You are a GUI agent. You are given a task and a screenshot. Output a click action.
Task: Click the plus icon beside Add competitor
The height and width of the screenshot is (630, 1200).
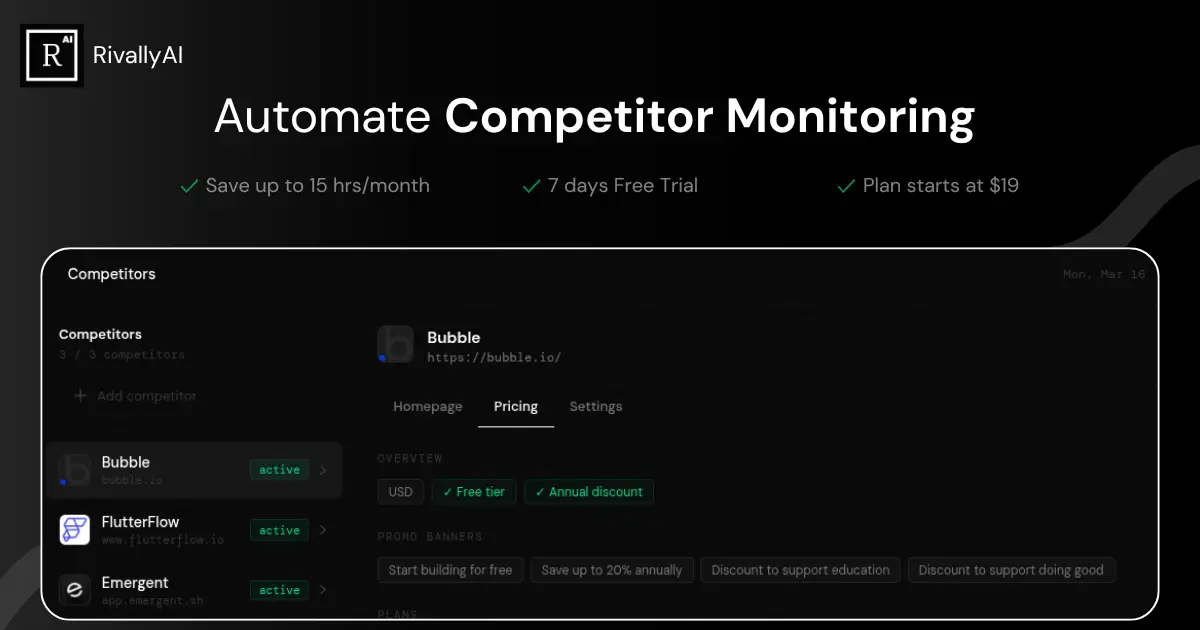click(x=81, y=396)
